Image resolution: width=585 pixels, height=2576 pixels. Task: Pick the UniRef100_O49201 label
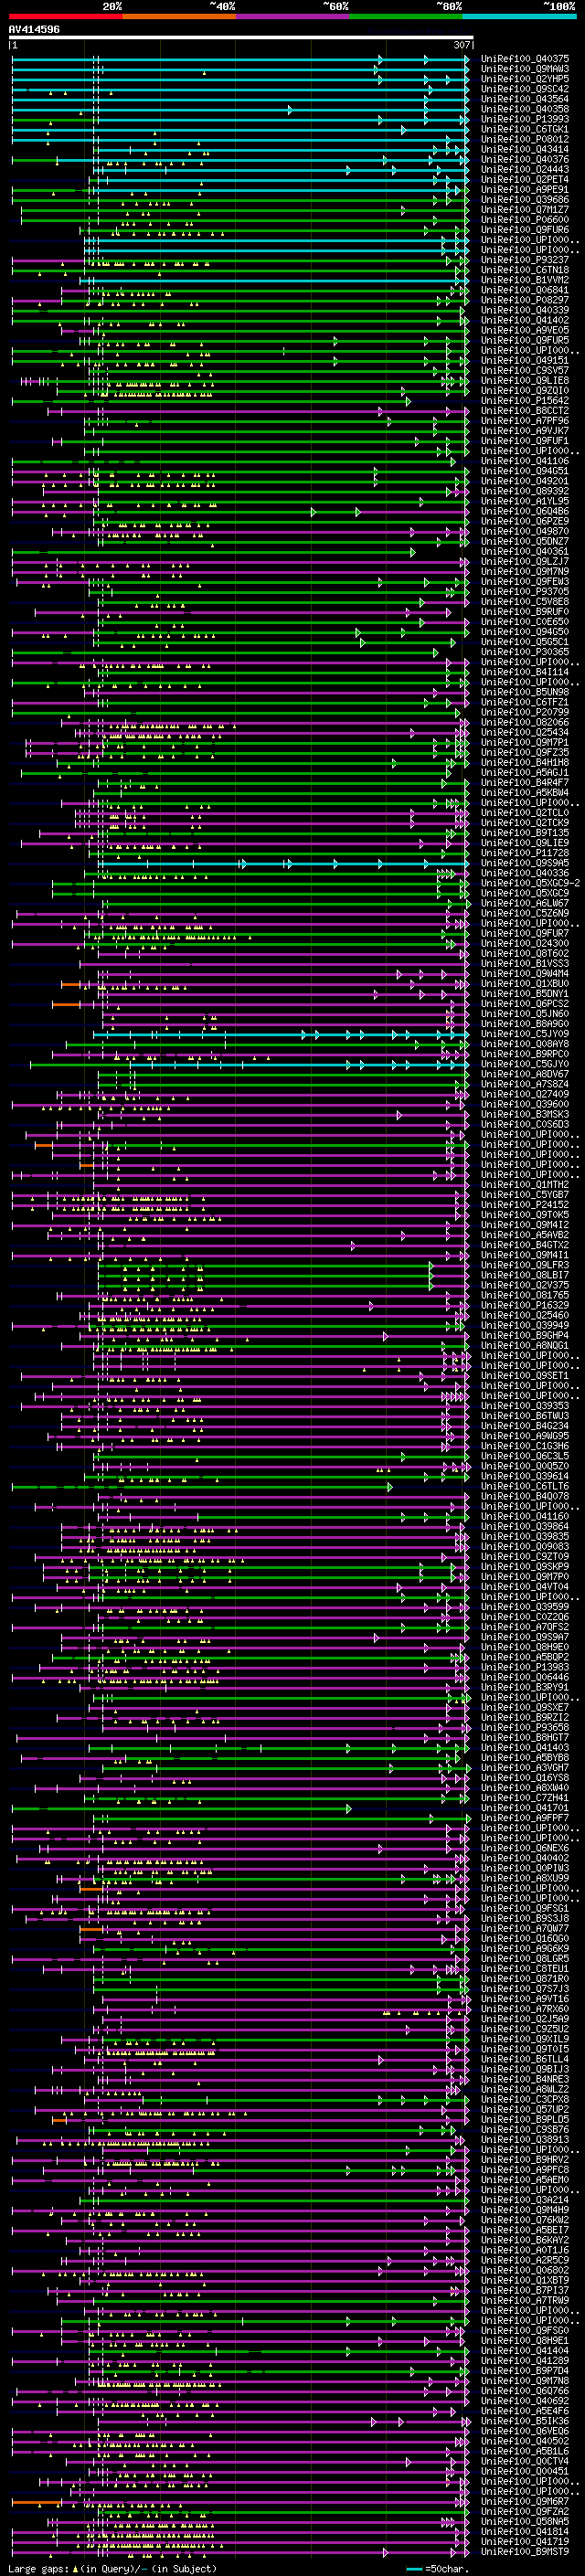pos(525,481)
